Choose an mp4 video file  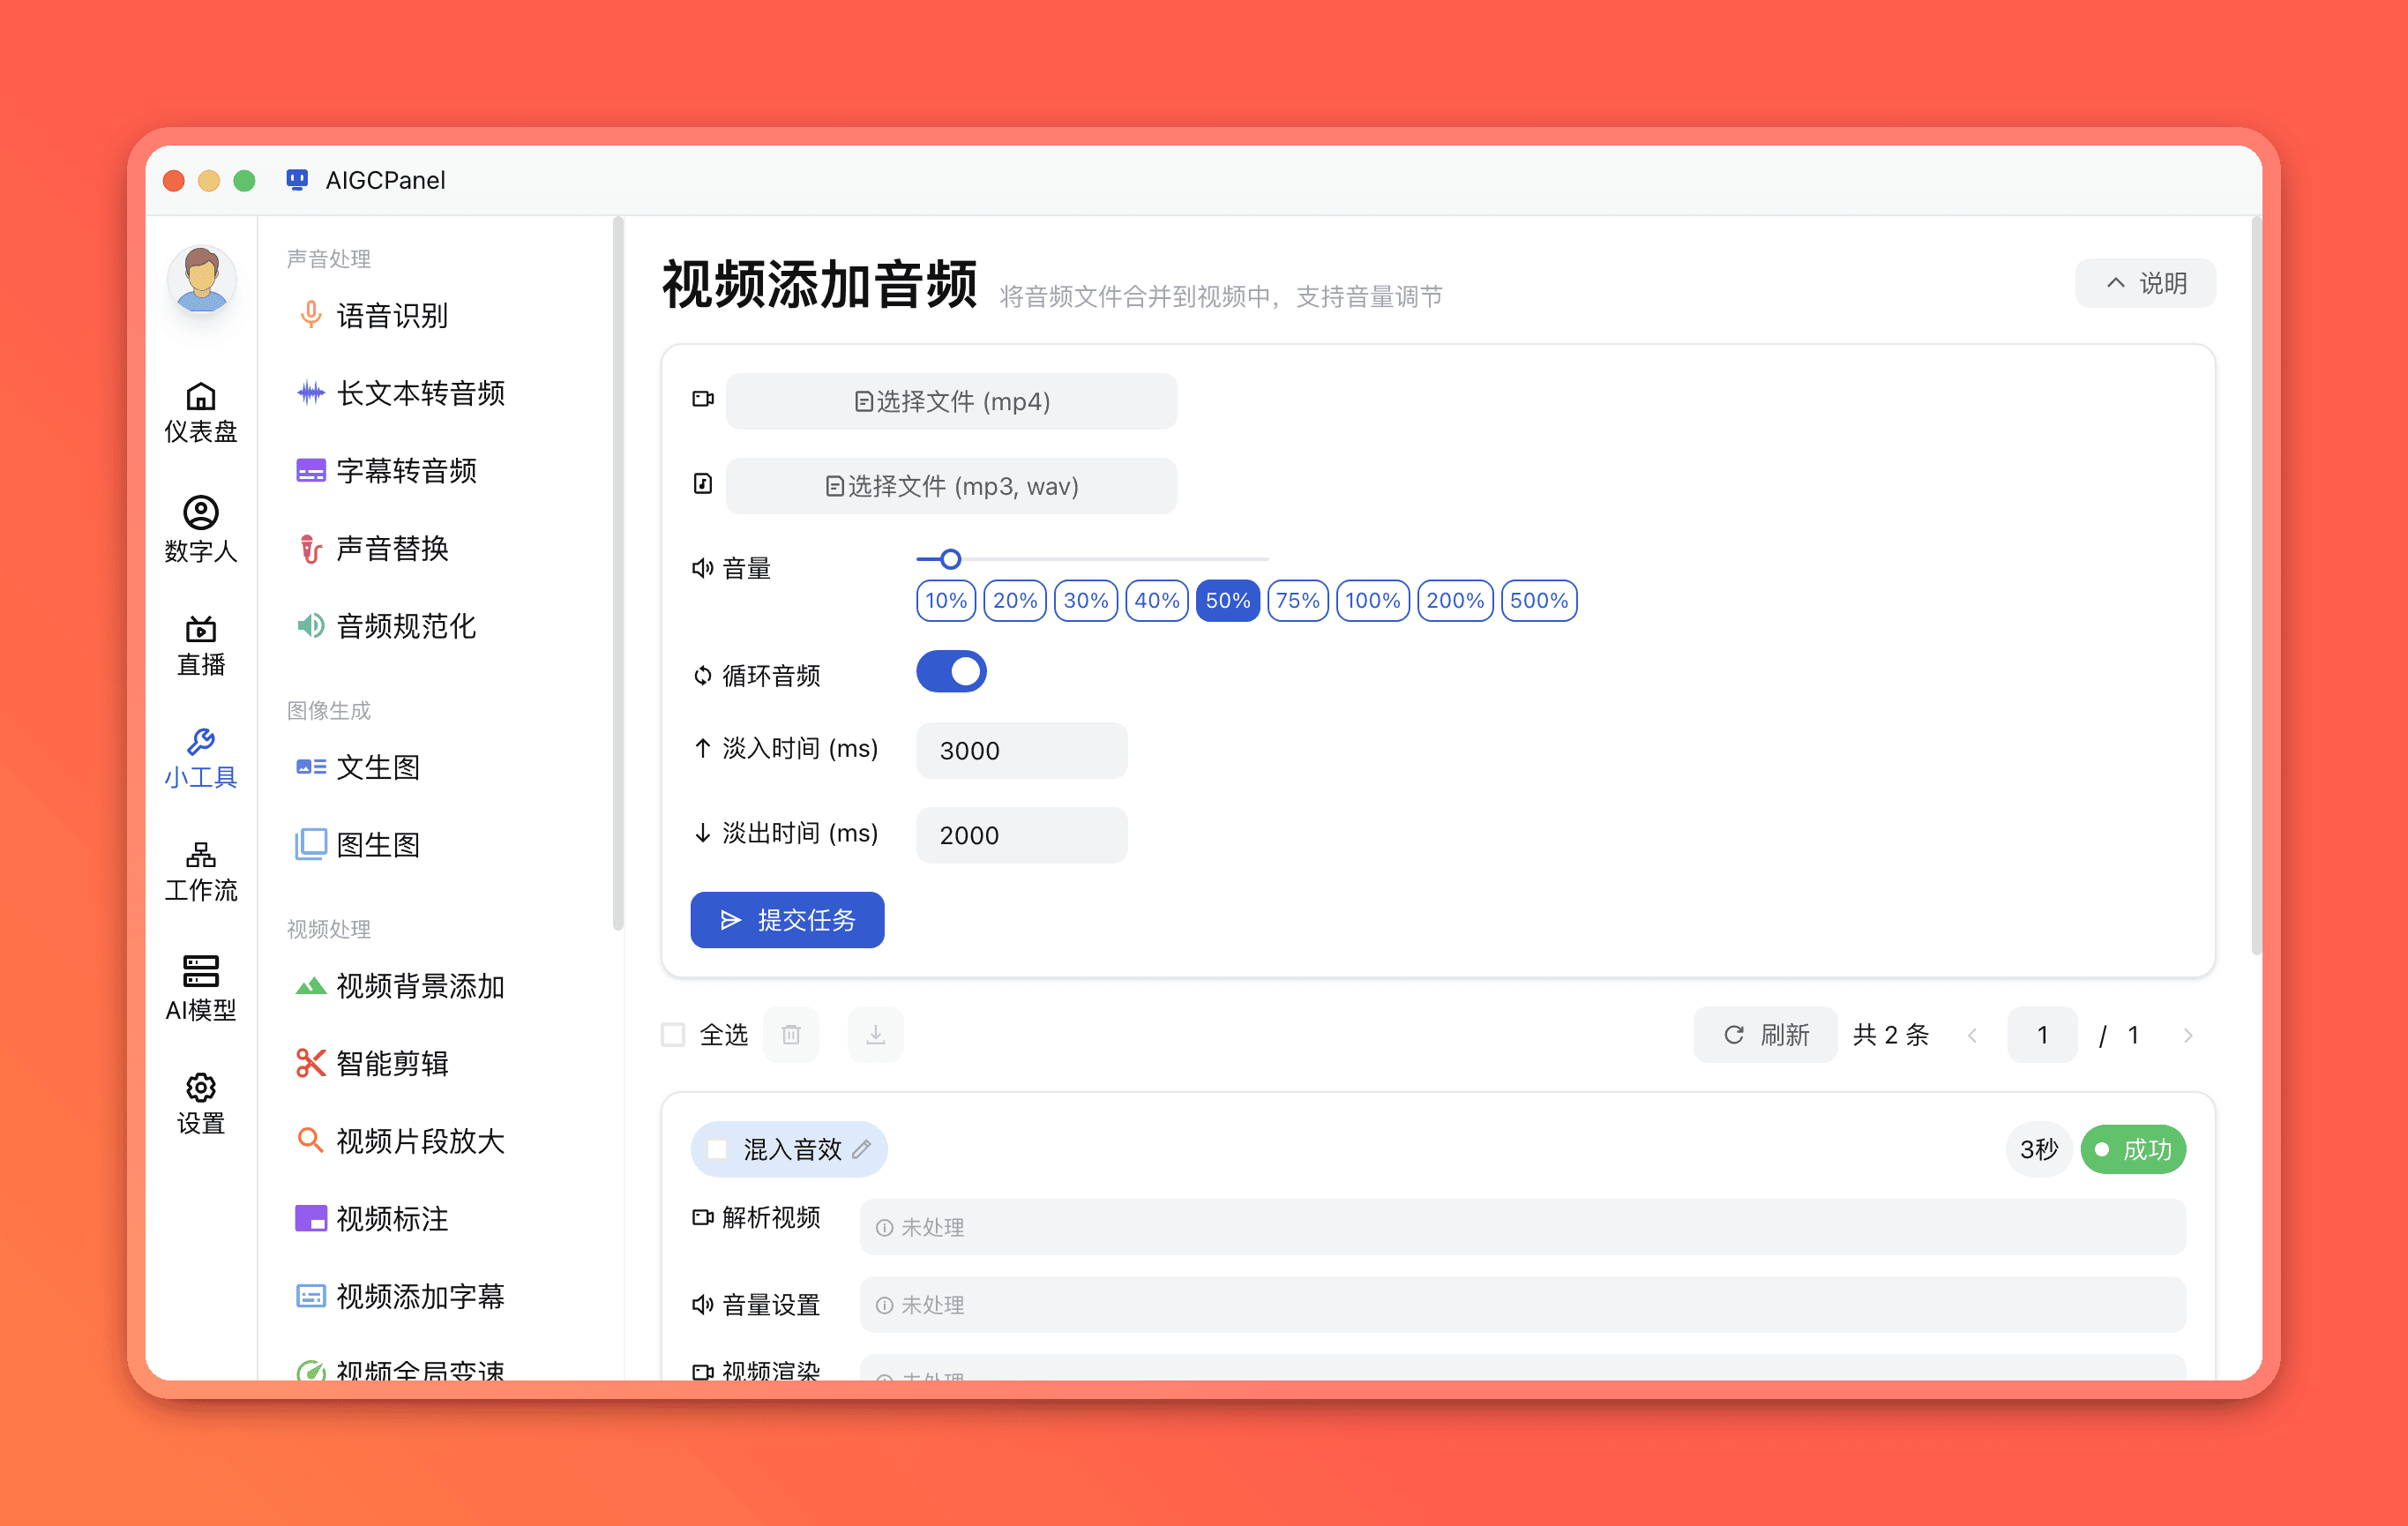(x=951, y=401)
